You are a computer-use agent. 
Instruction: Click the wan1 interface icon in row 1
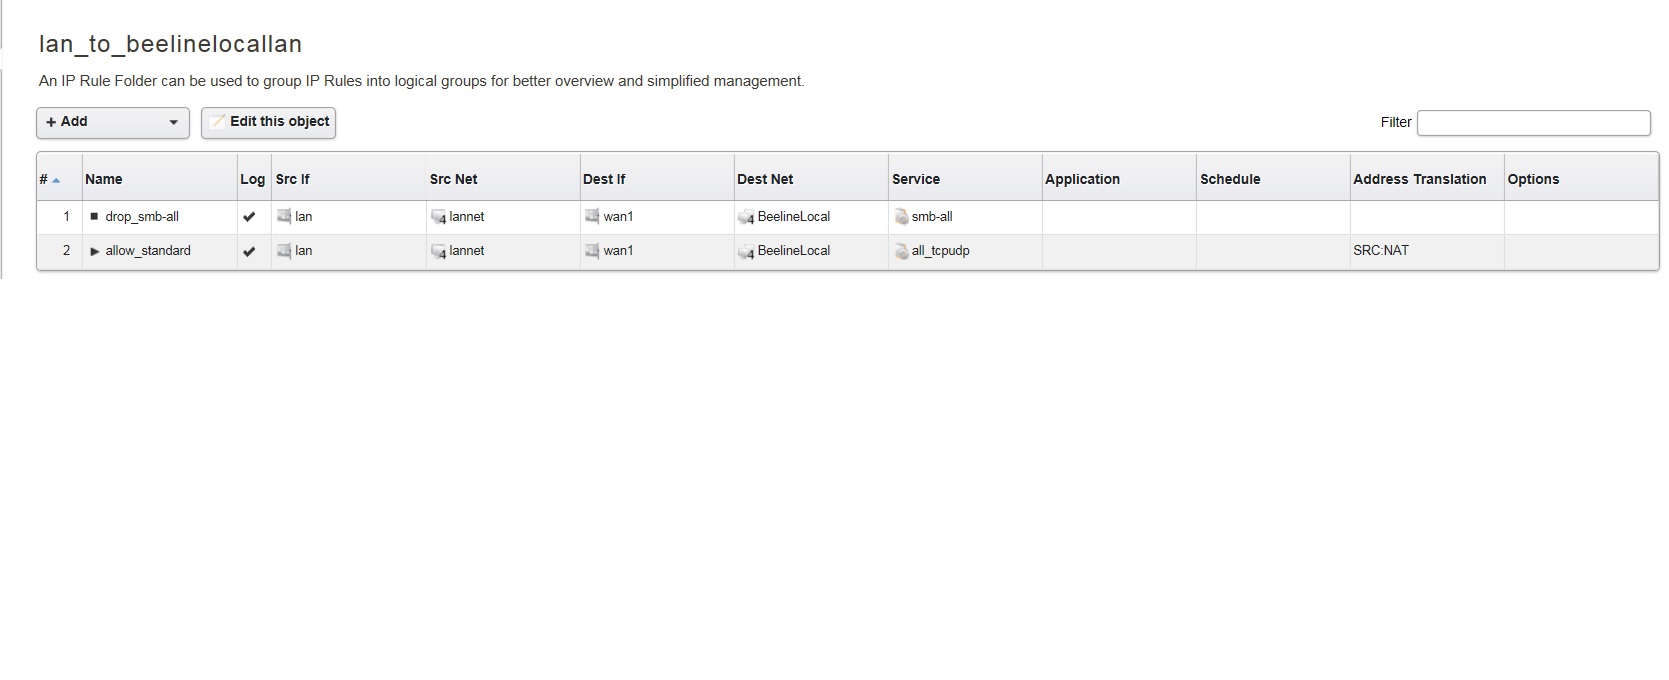pos(592,216)
